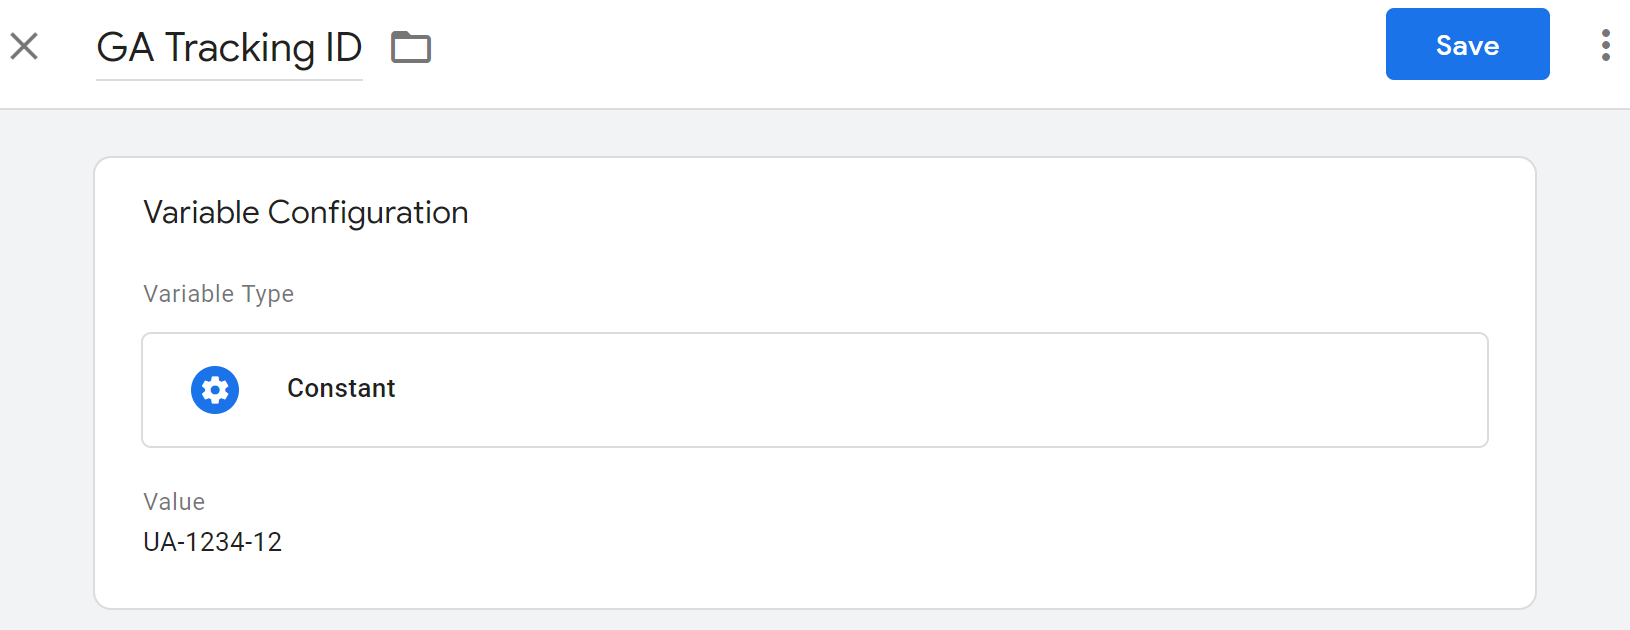Close the variable editor with the X
The image size is (1630, 630).
24,46
